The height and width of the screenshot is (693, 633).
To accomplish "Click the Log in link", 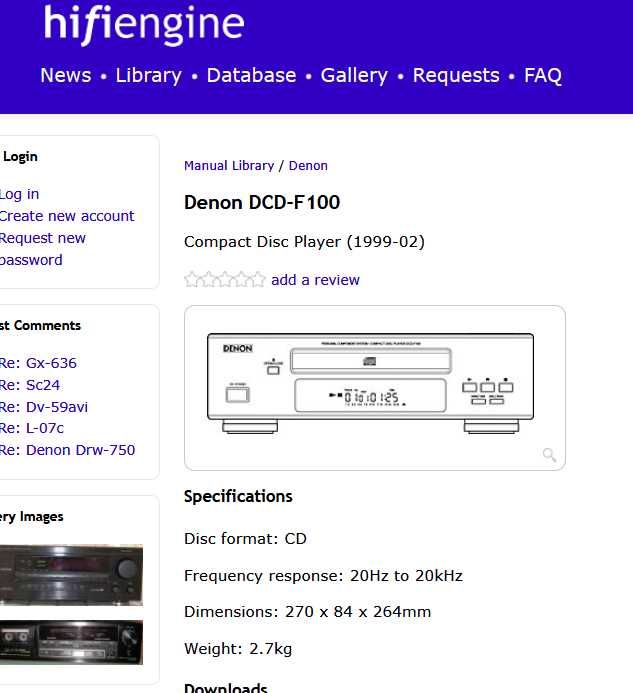I will point(19,194).
